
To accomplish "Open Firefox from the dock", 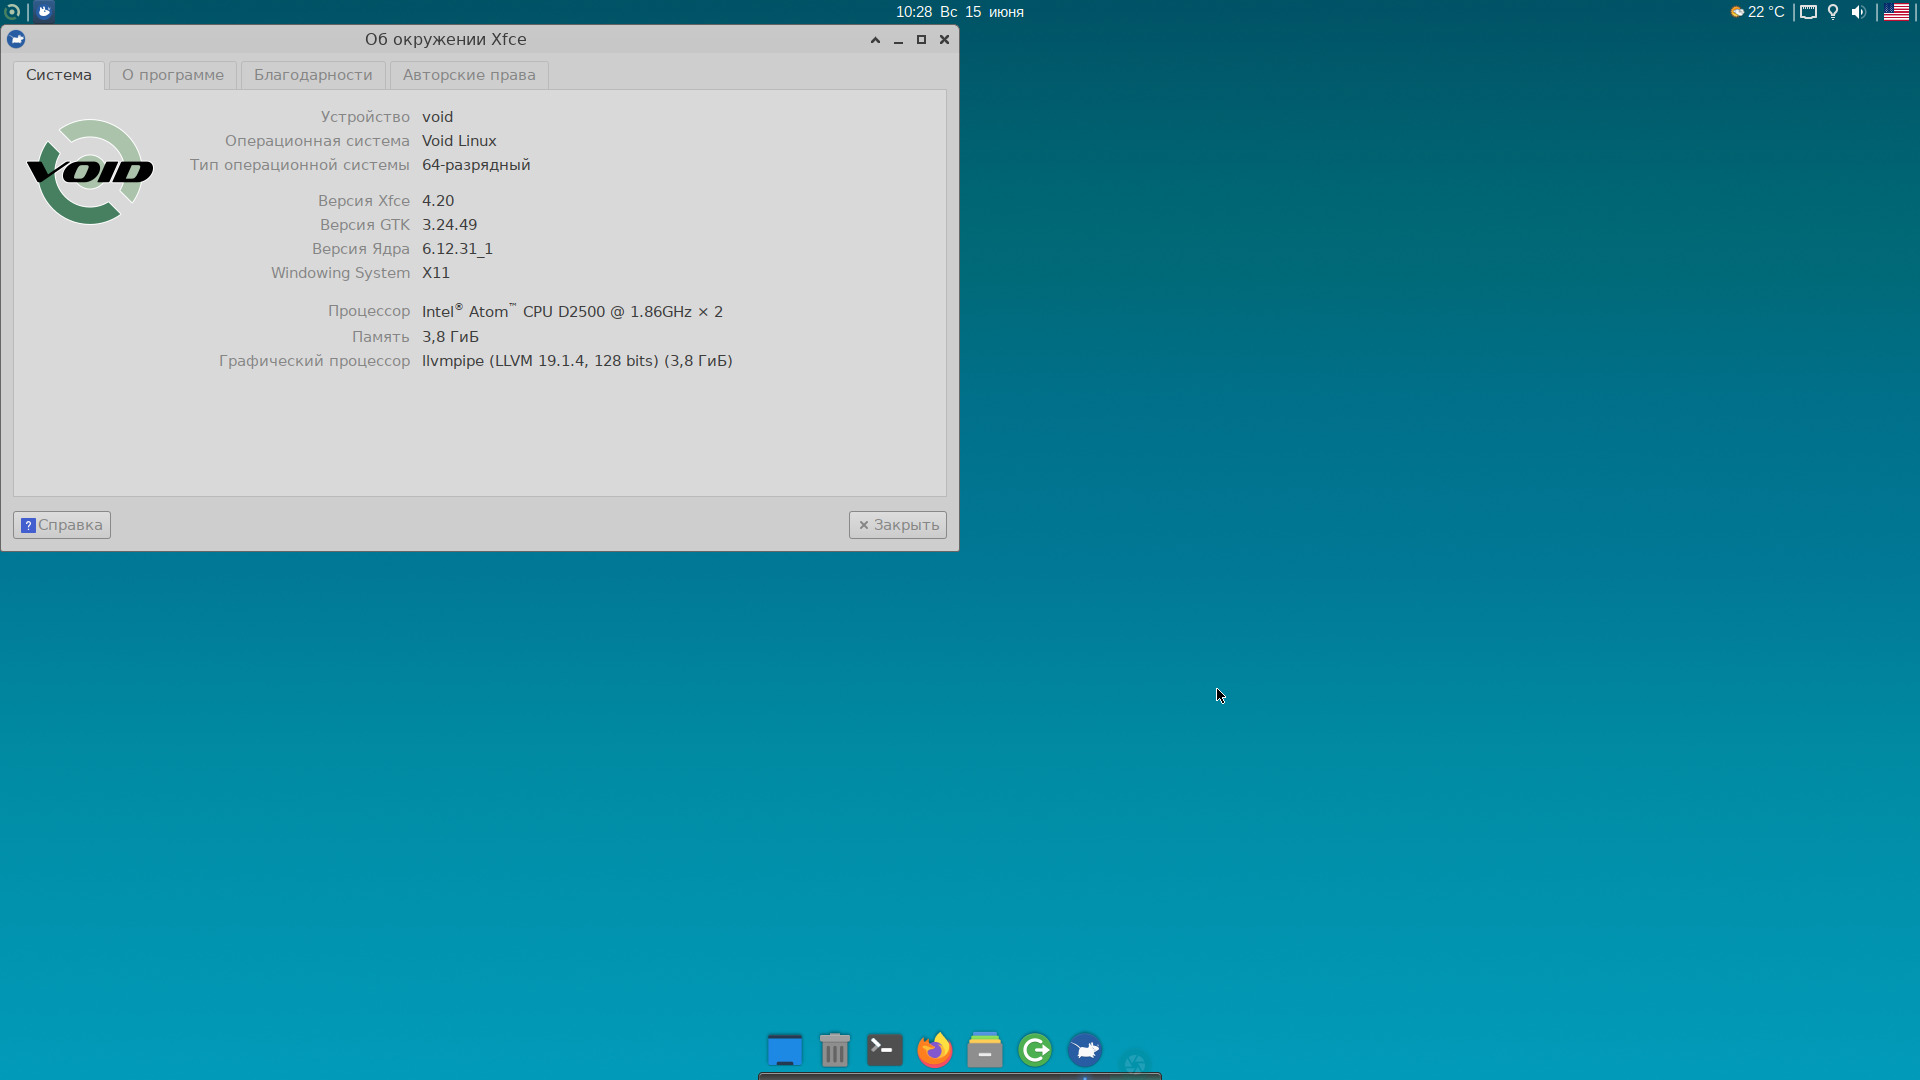I will [934, 1050].
